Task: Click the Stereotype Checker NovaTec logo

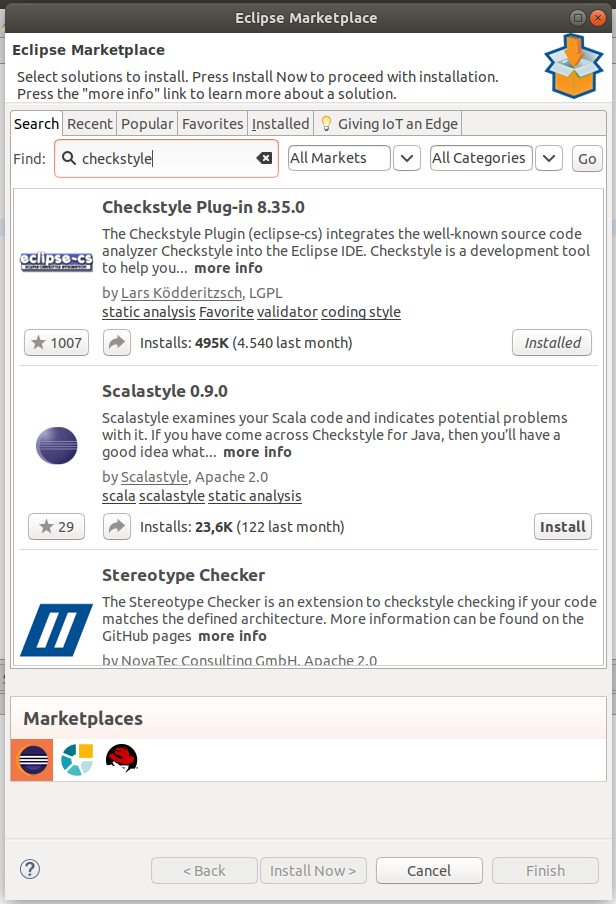Action: pos(56,630)
